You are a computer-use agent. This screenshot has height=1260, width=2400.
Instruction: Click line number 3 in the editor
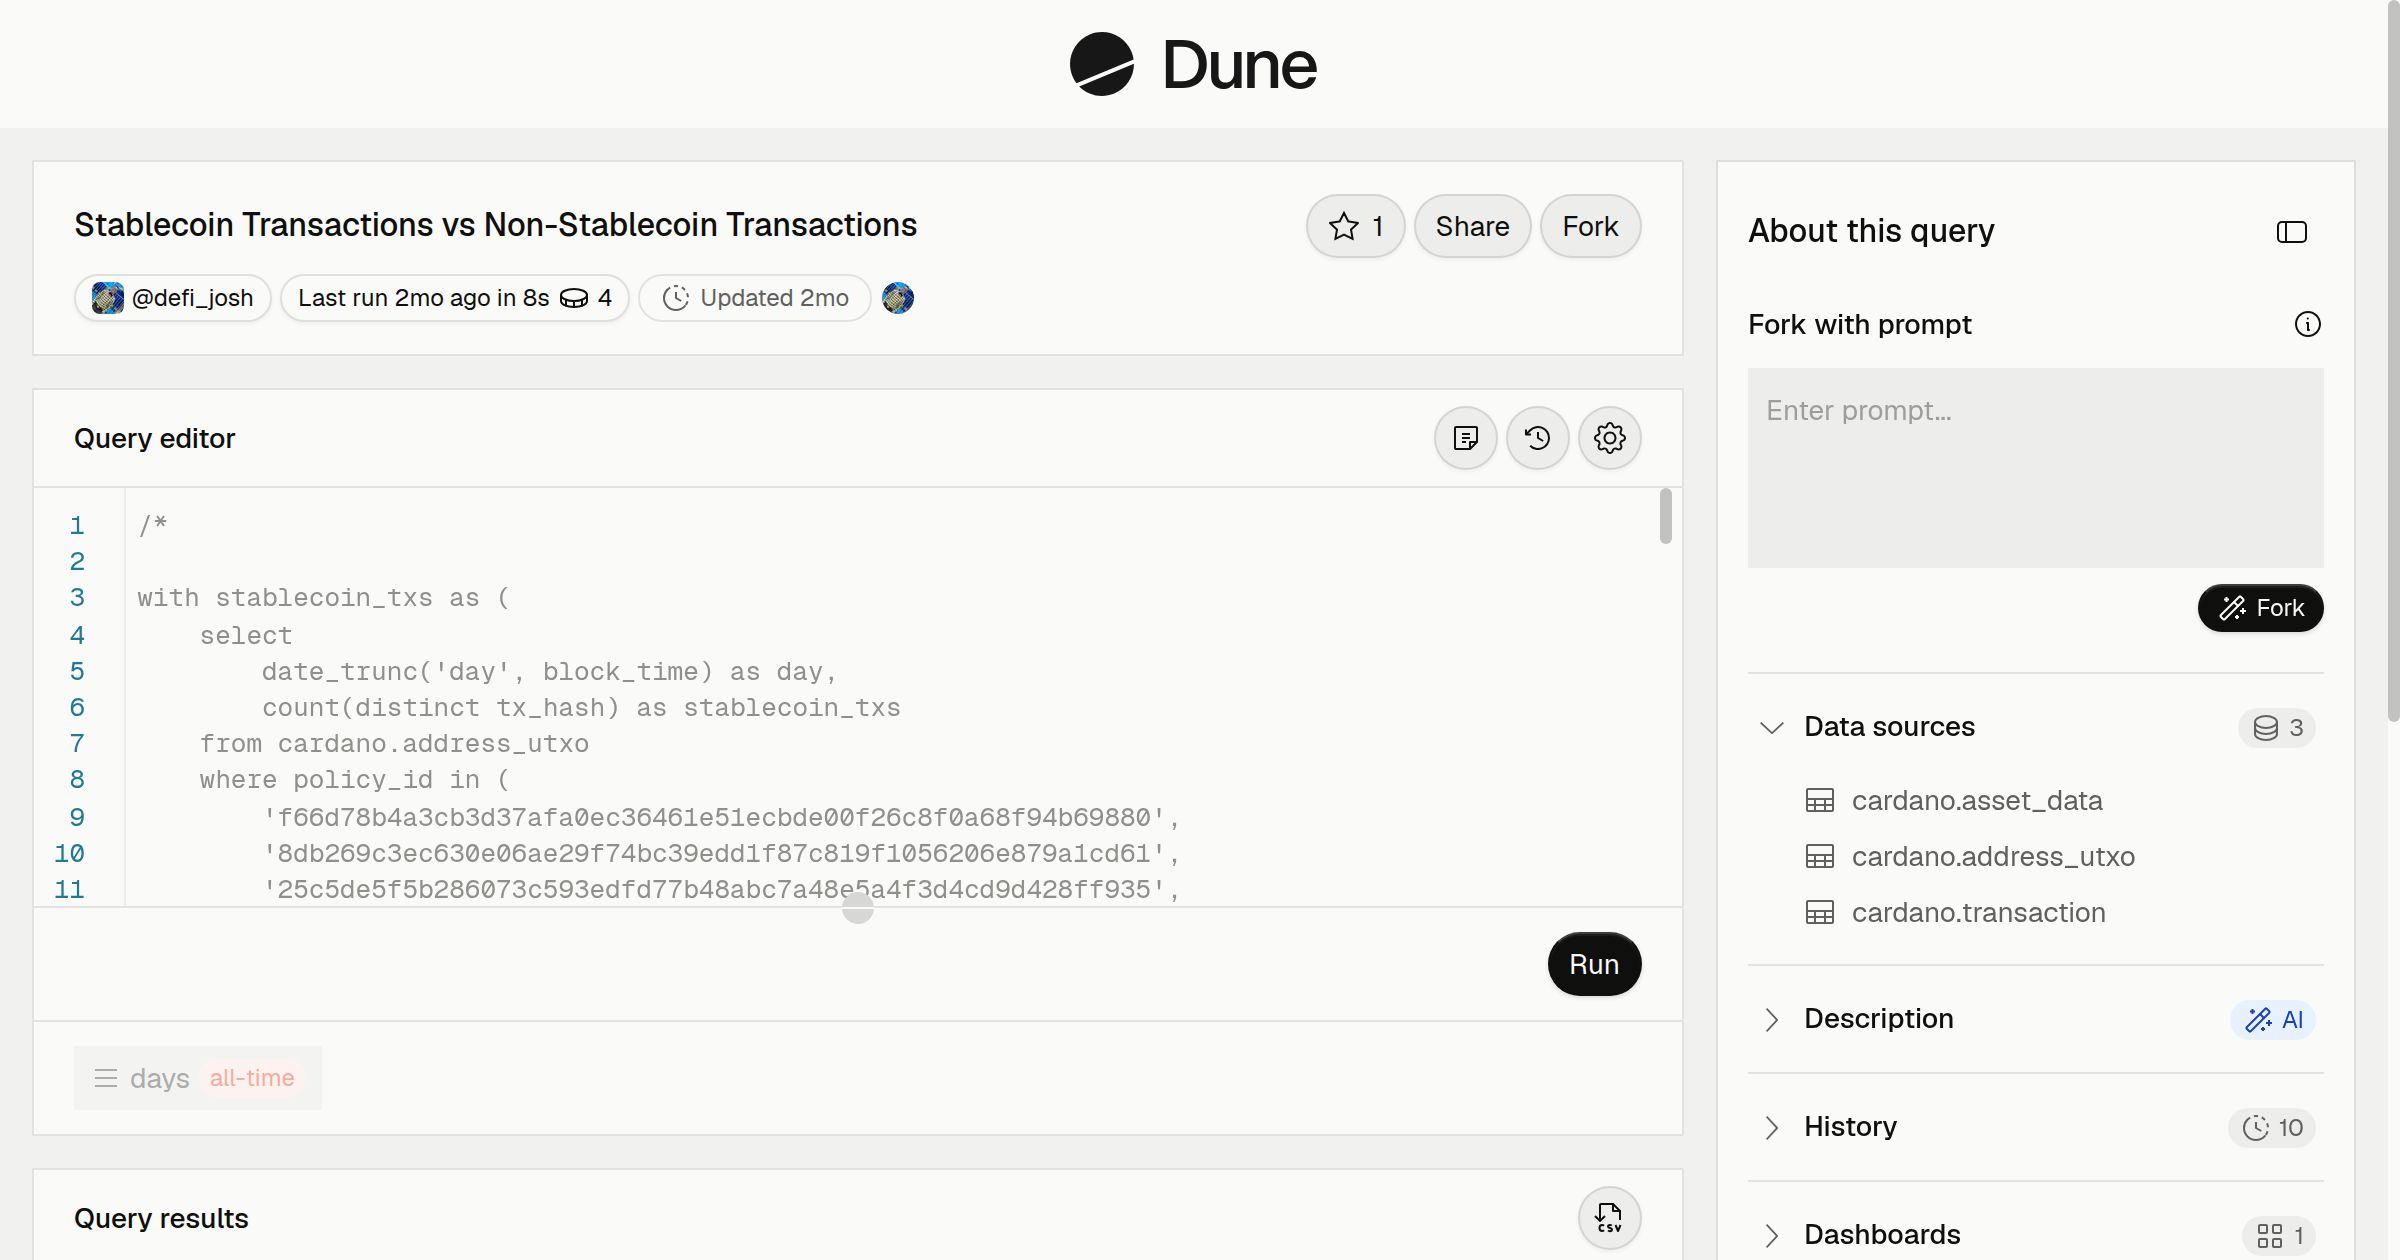click(x=77, y=598)
